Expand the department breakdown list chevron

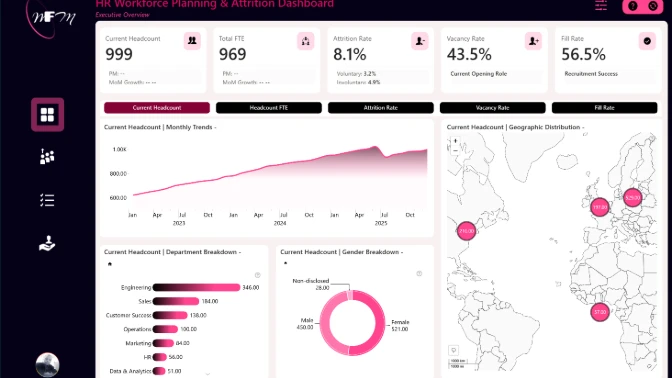coord(207,374)
